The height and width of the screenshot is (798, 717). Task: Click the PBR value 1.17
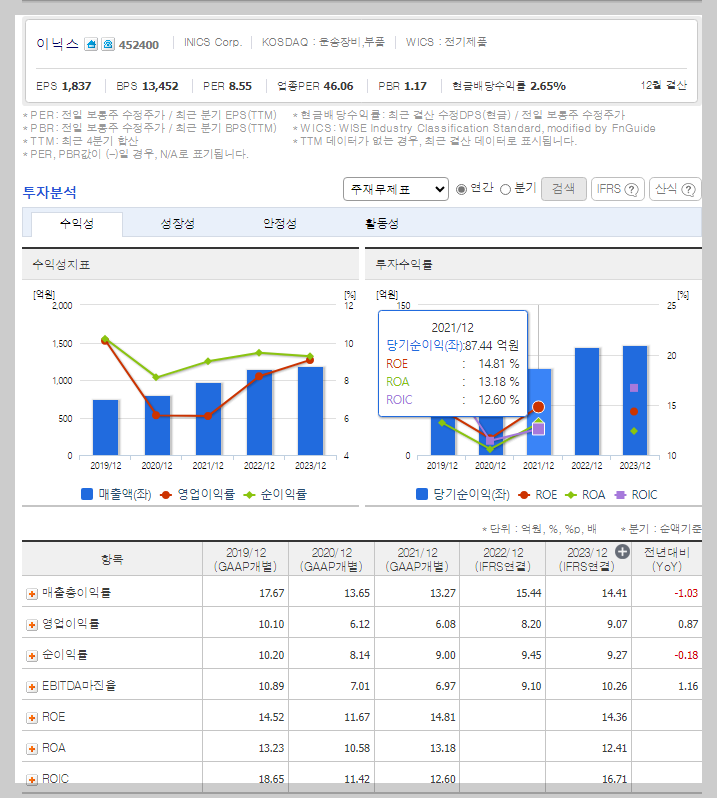click(415, 86)
